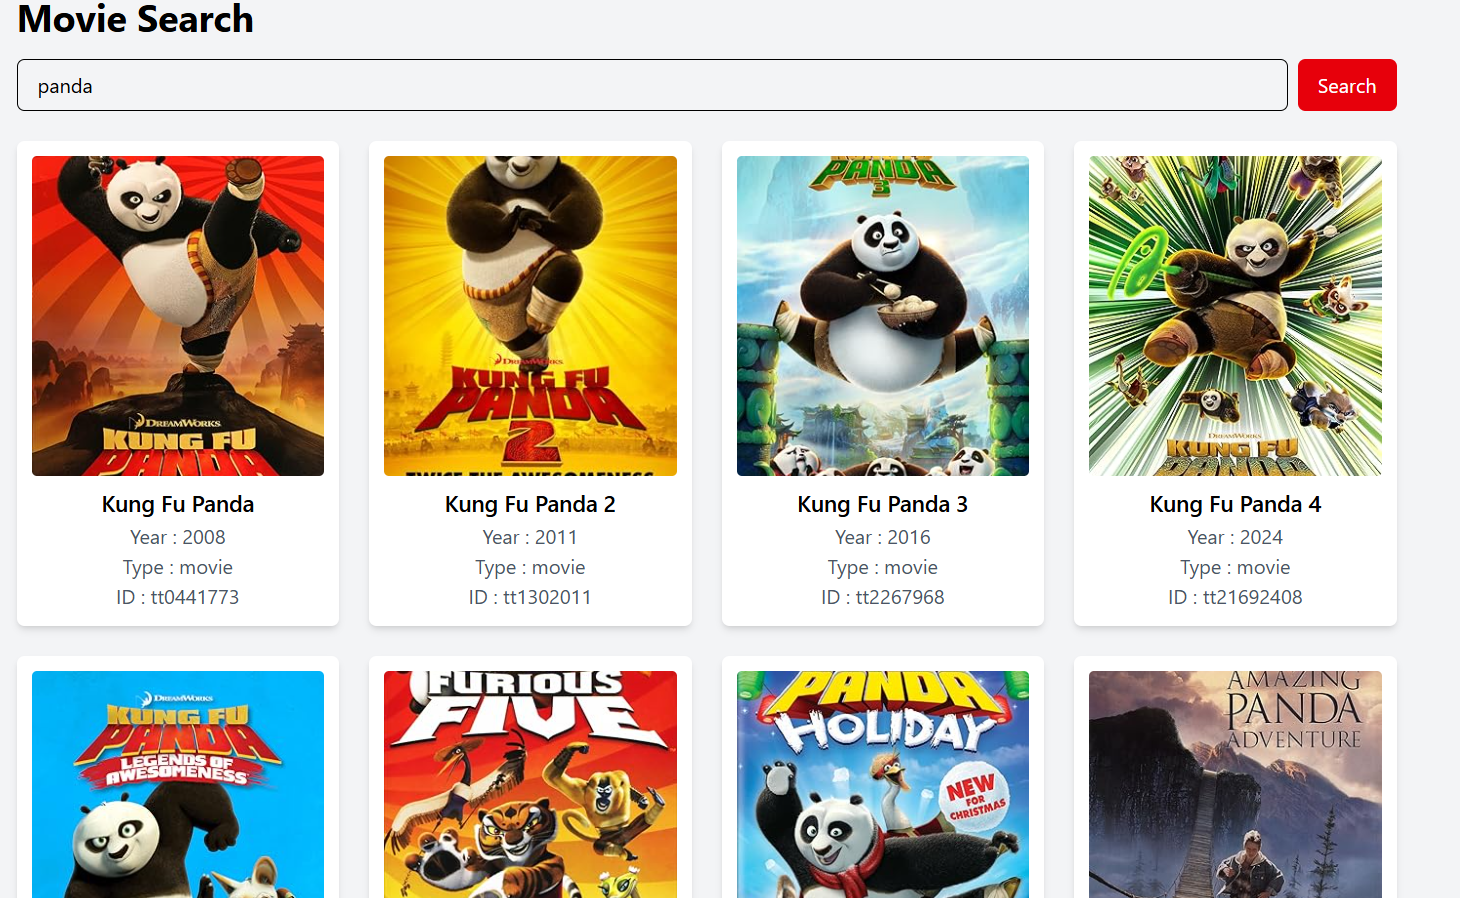Viewport: 1460px width, 898px height.
Task: Click 'ID : tt1302011' text
Action: (x=530, y=597)
